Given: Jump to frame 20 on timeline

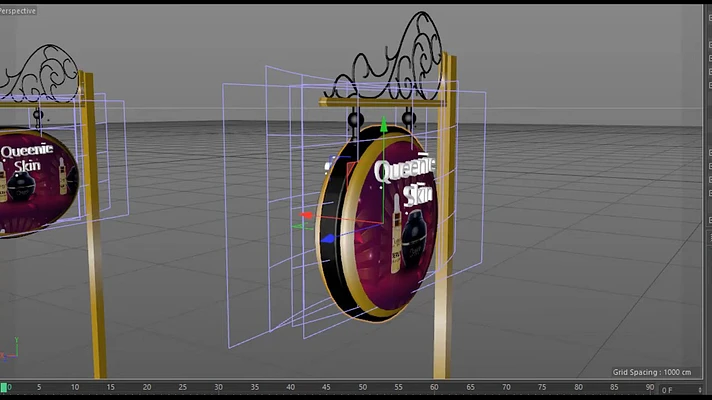Looking at the screenshot, I should (x=147, y=387).
